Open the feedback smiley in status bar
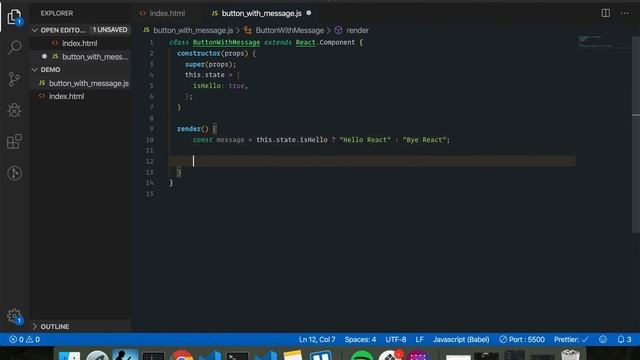The image size is (640, 360). tap(603, 339)
